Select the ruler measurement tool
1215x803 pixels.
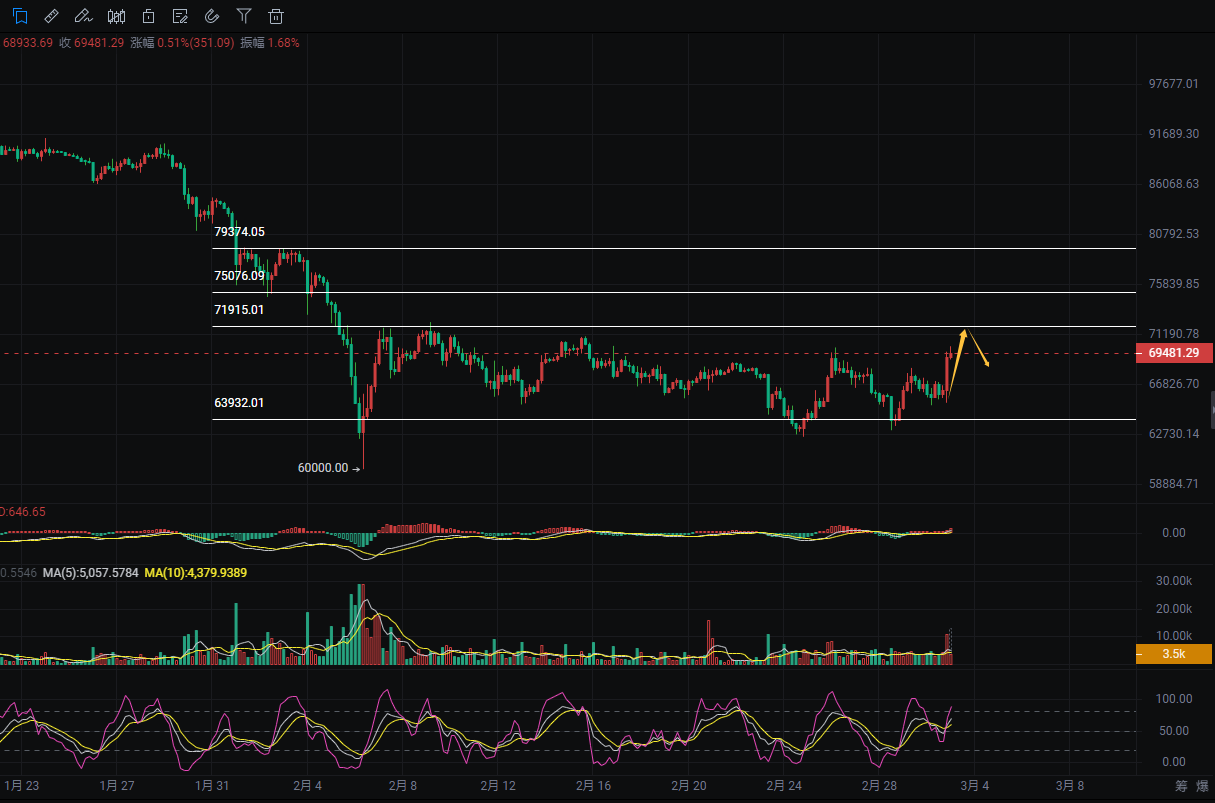coord(52,16)
